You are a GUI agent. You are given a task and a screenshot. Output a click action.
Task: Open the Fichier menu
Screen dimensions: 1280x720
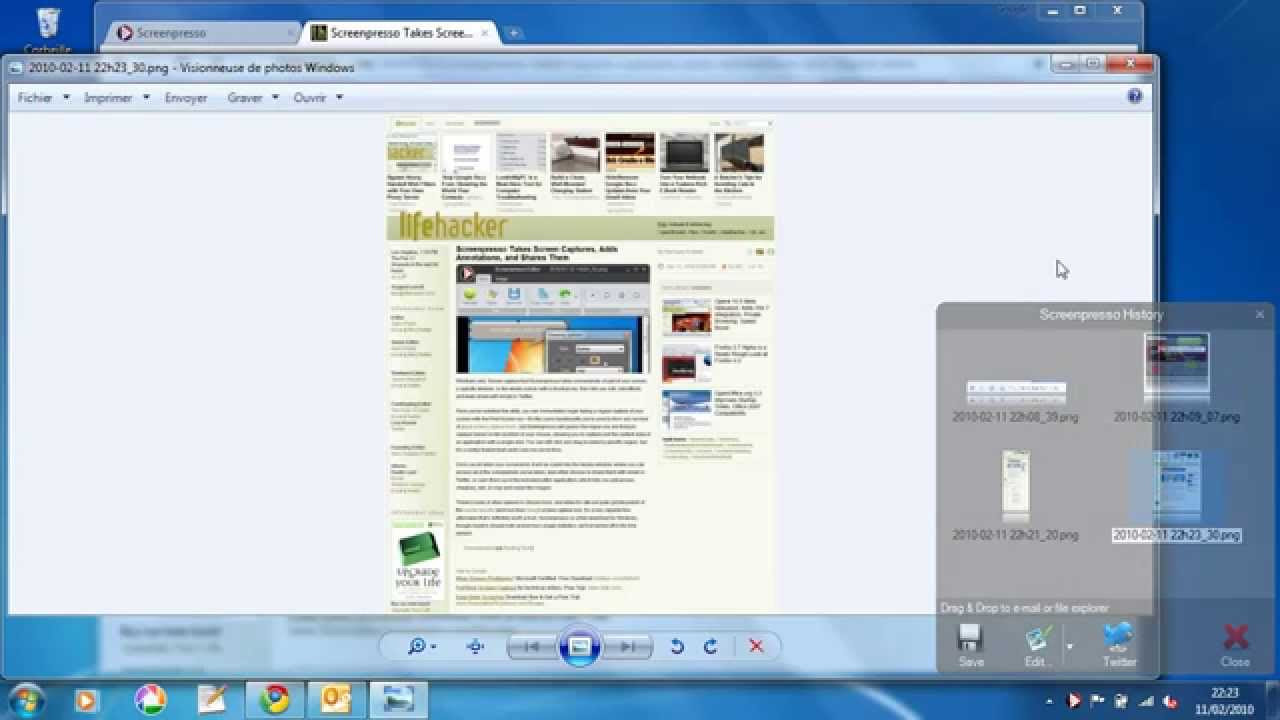[43, 98]
